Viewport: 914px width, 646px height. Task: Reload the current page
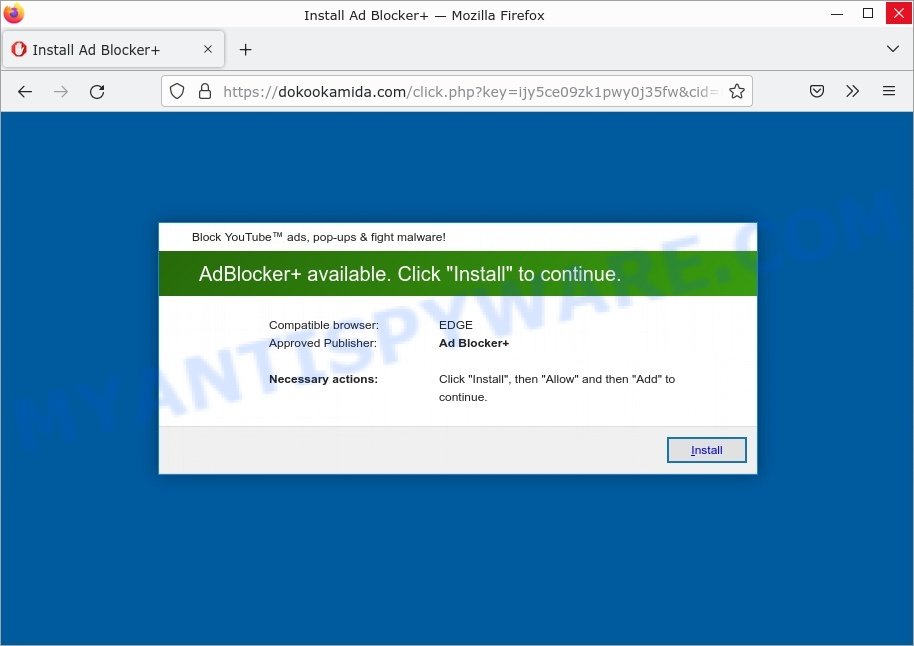coord(97,92)
